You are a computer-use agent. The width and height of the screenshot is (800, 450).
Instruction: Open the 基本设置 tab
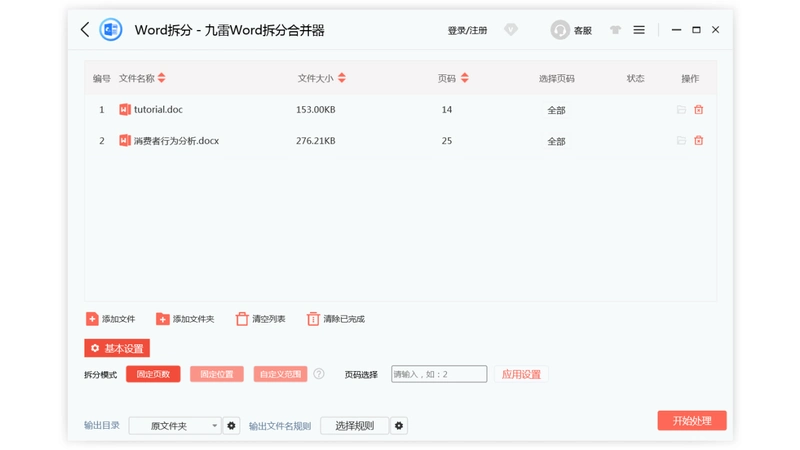click(117, 348)
